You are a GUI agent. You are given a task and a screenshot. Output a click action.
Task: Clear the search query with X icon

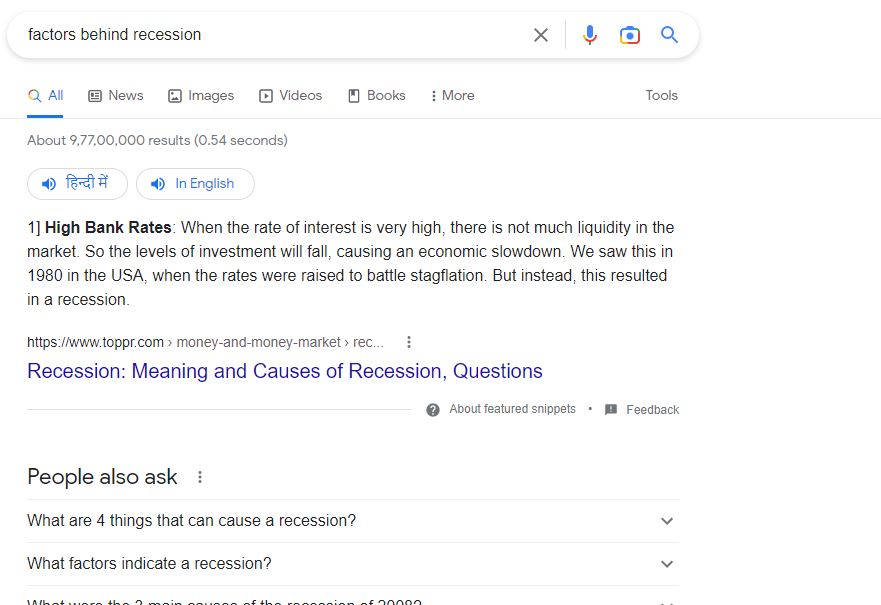click(541, 35)
